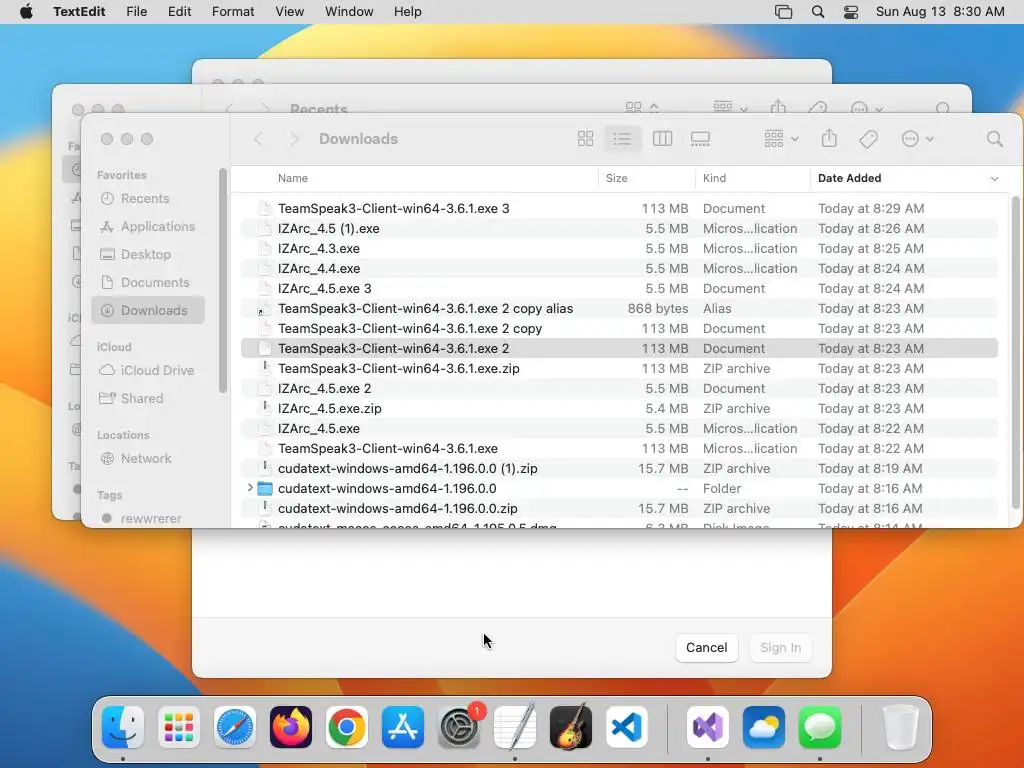Open the Window menu

click(x=349, y=12)
